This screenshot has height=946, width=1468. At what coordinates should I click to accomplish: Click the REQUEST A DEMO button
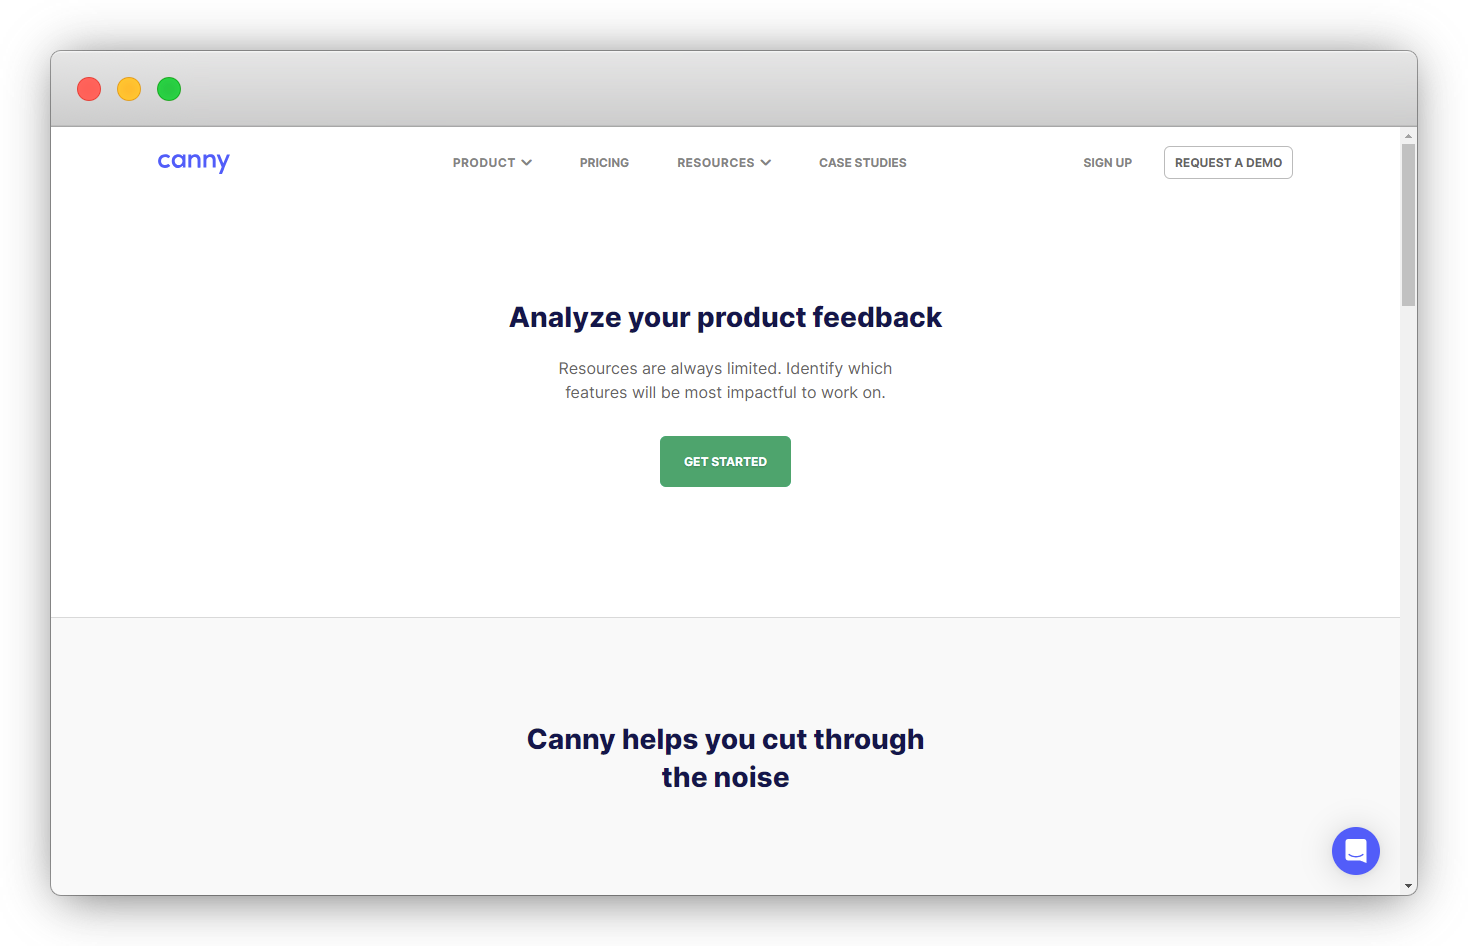tap(1228, 162)
